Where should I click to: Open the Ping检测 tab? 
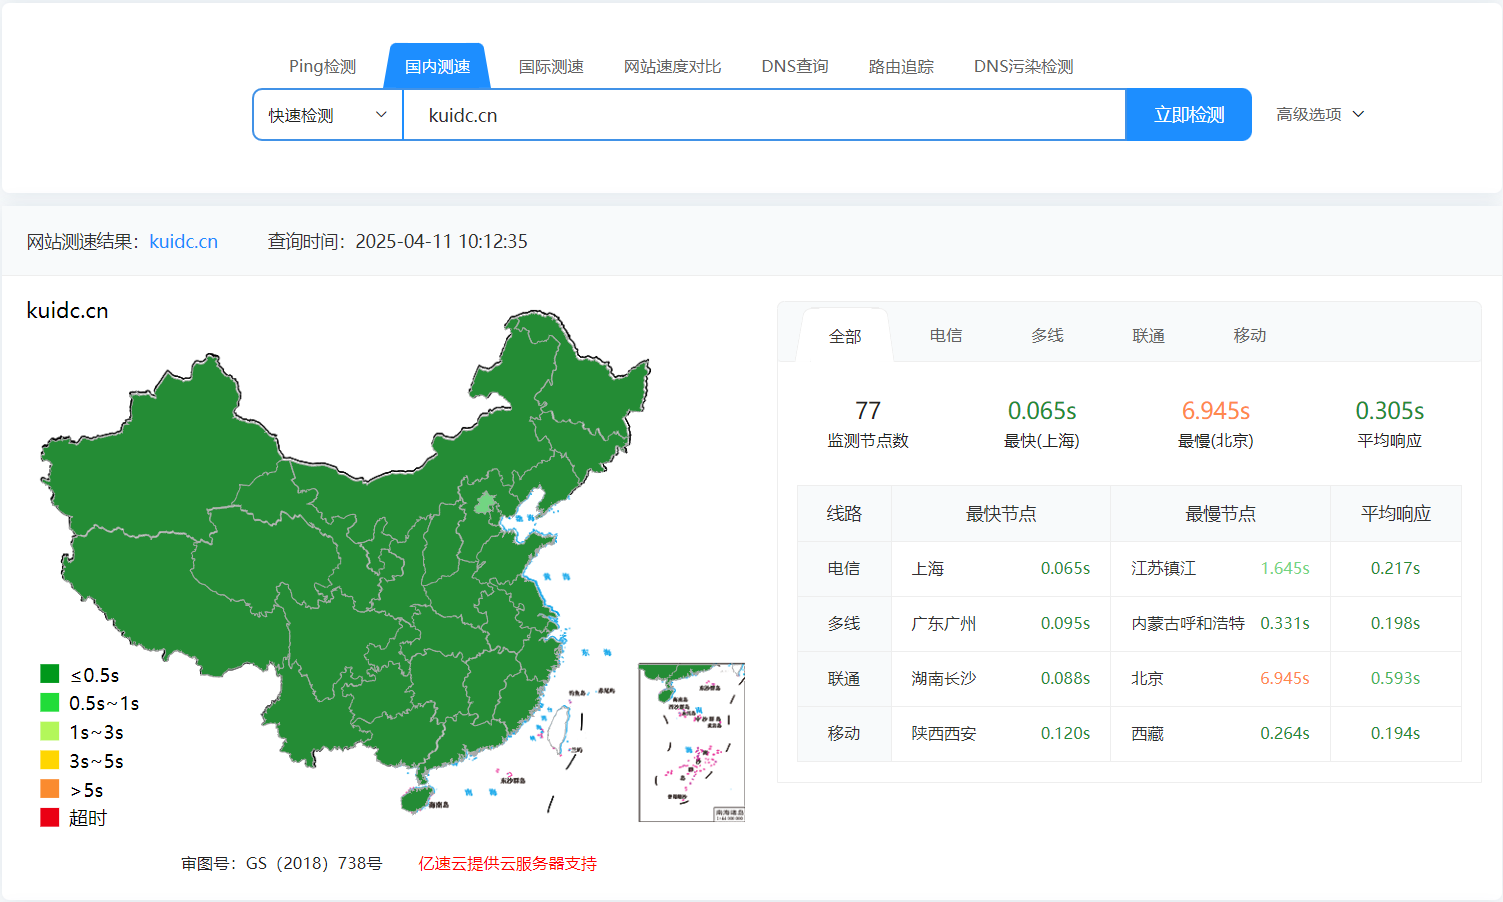point(322,66)
